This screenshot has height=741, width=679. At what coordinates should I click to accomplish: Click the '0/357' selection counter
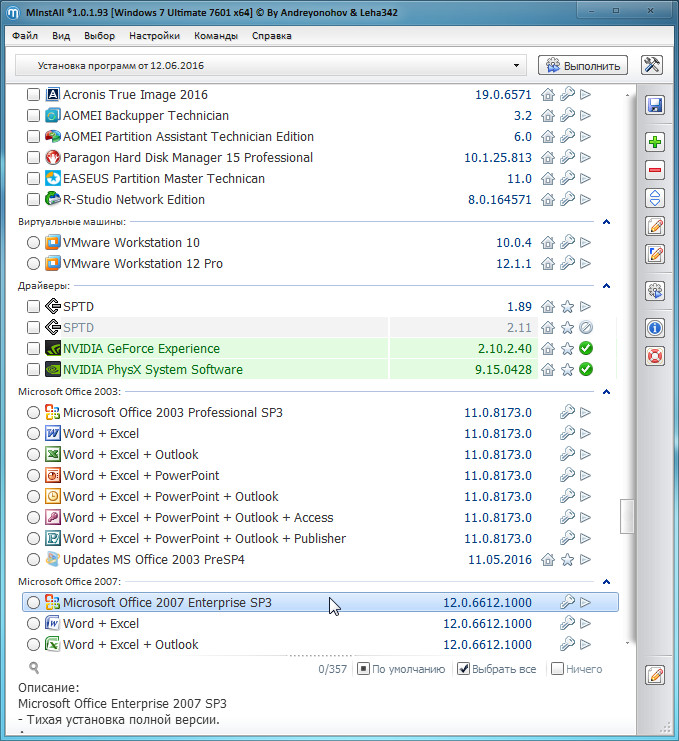coord(332,669)
